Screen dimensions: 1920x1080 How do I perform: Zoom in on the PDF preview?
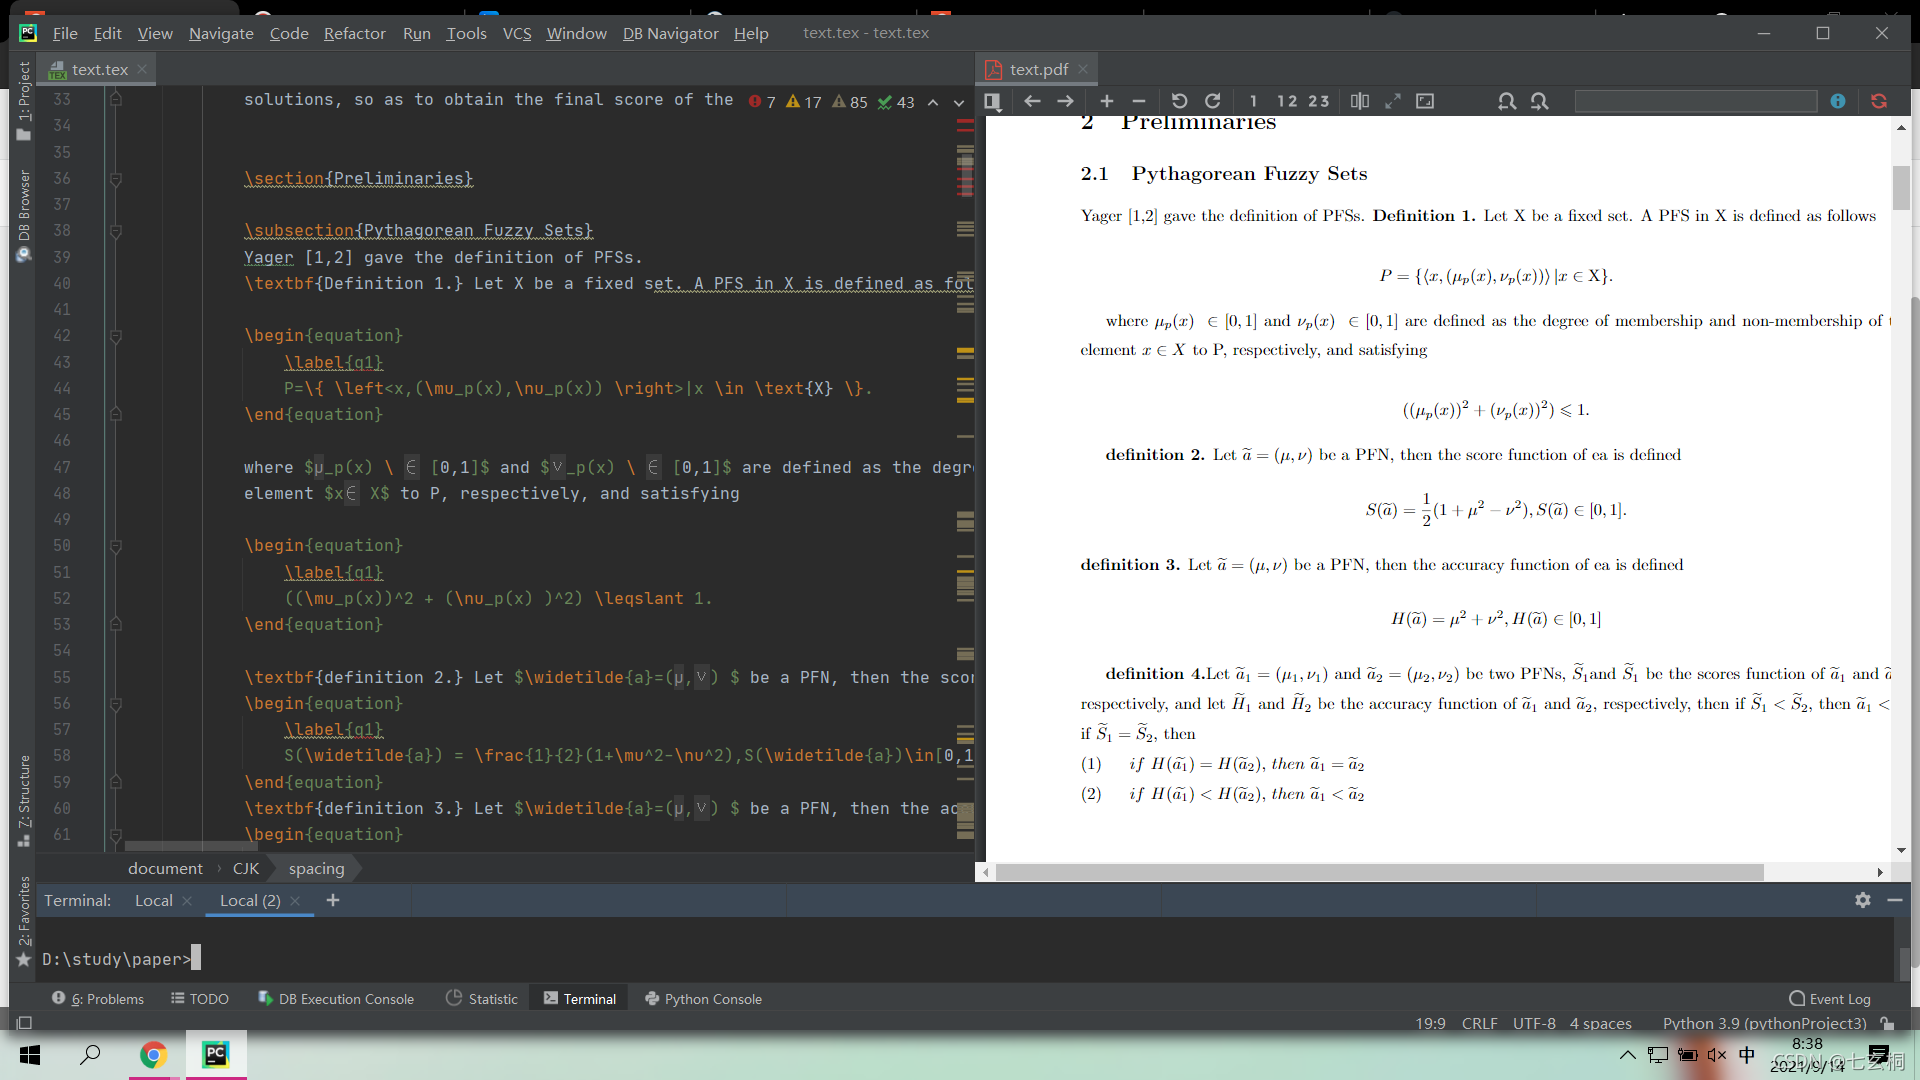1106,101
